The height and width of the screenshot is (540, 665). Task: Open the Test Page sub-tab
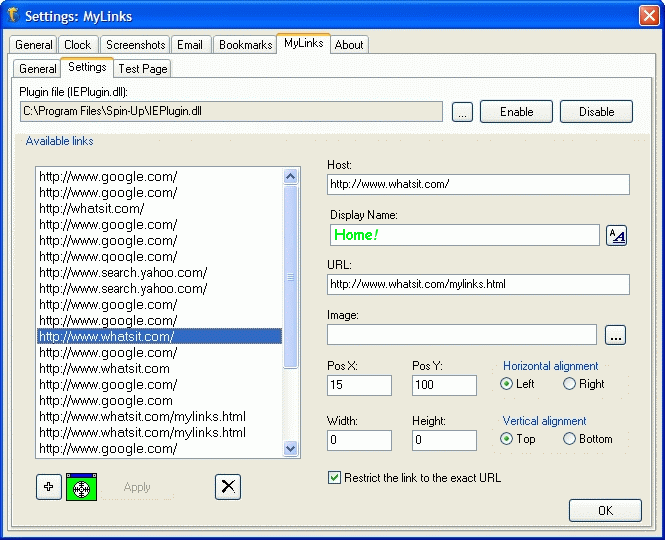[x=143, y=69]
